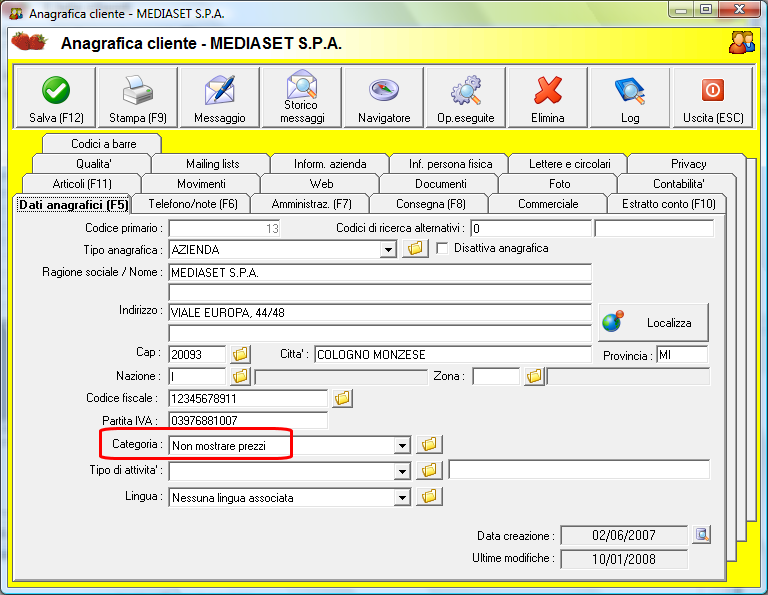Open folder lookup next to Zona field

coord(534,376)
